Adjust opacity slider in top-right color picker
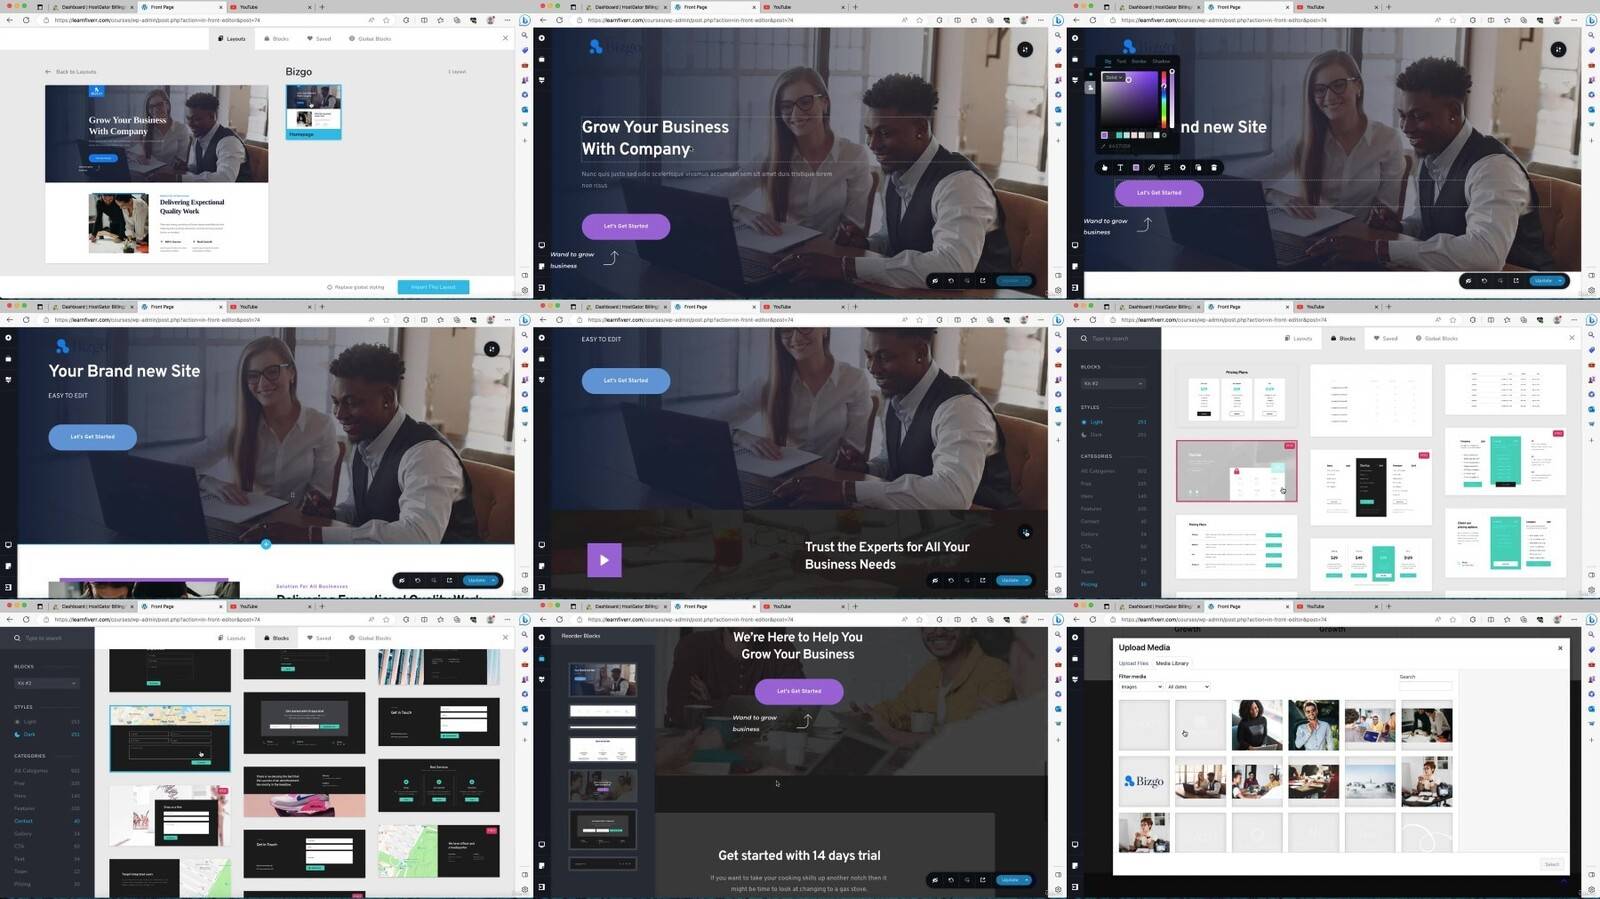This screenshot has width=1600, height=899. tap(1172, 99)
